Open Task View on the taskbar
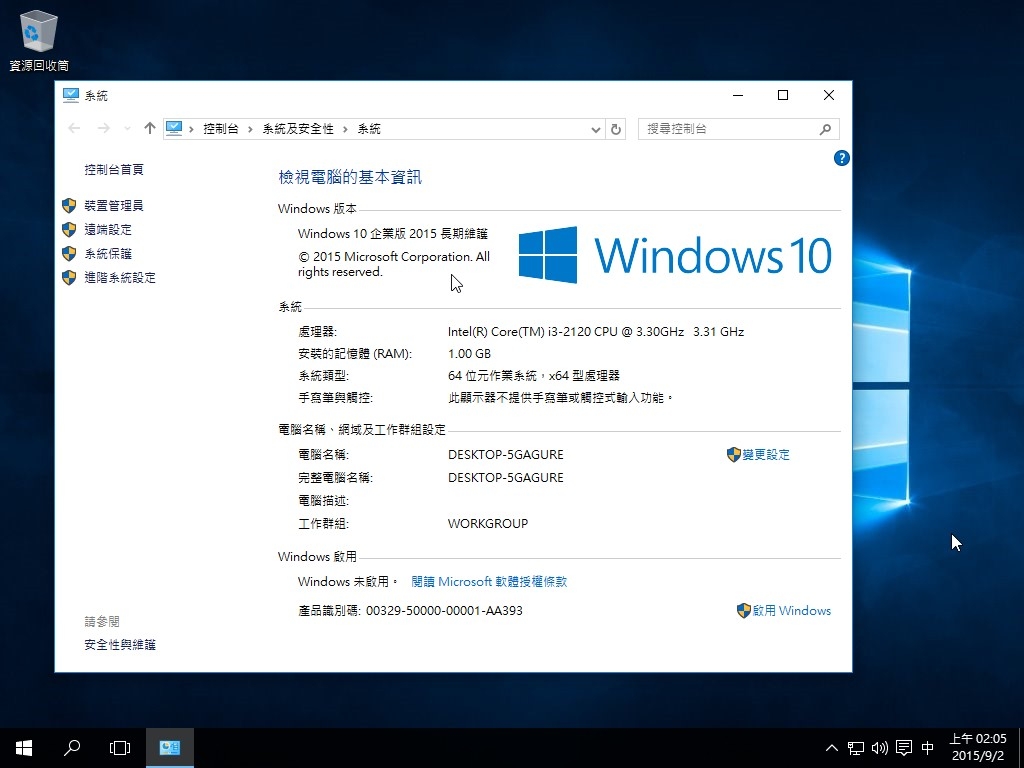 120,748
